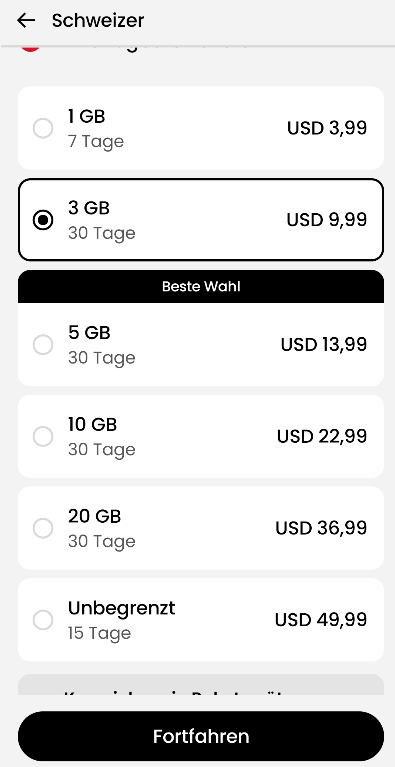Viewport: 395px width, 767px height.
Task: Click the partially visible red icon at top
Action: tap(30, 48)
